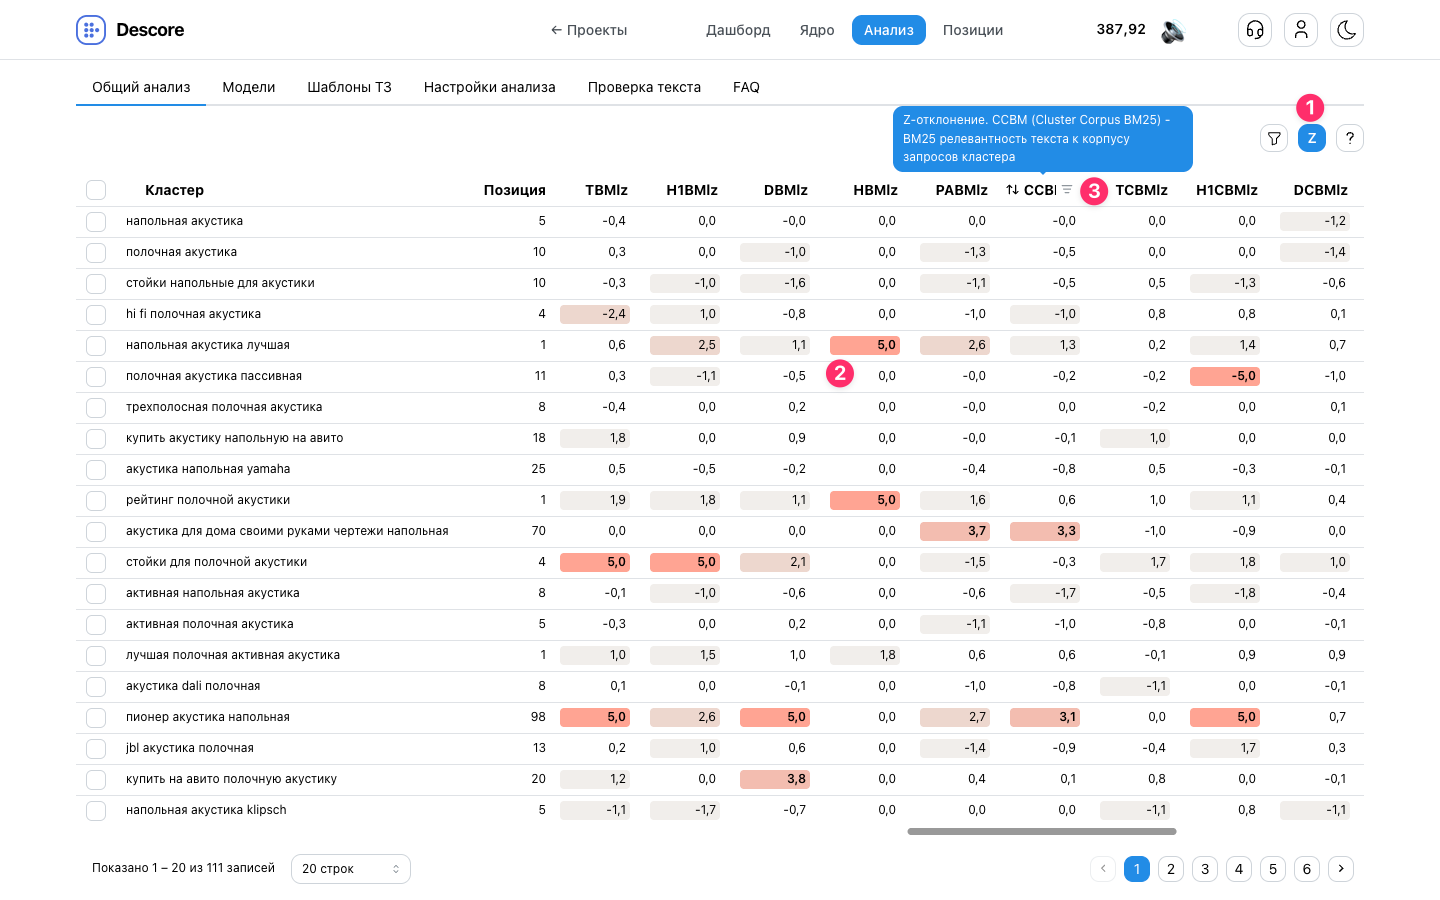The width and height of the screenshot is (1440, 900).
Task: Jump to page 6
Action: (x=1307, y=869)
